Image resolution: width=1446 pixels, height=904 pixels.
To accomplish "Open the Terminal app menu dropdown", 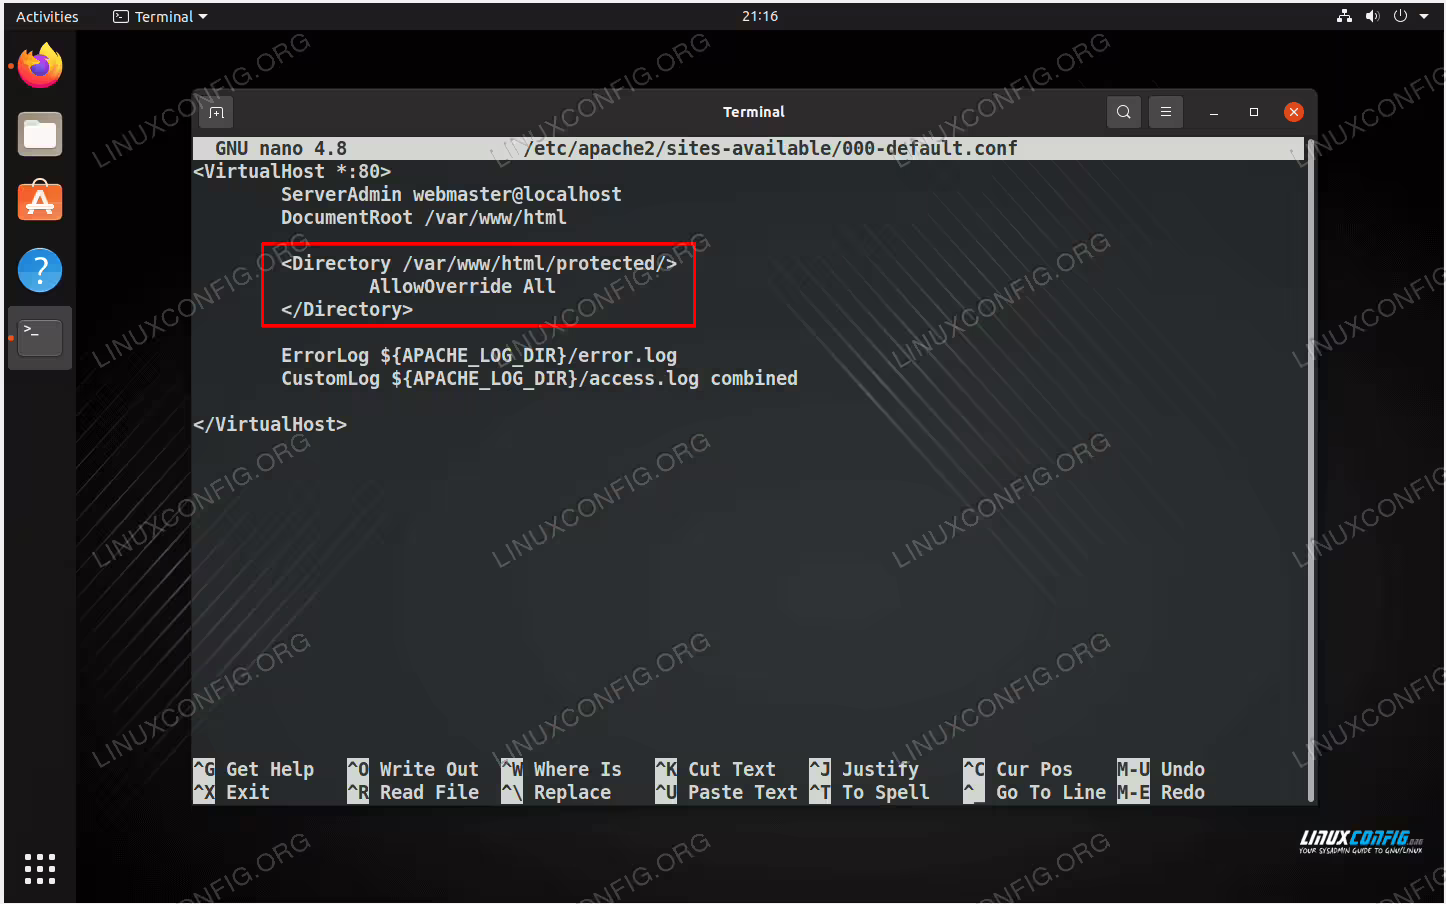I will coord(160,16).
